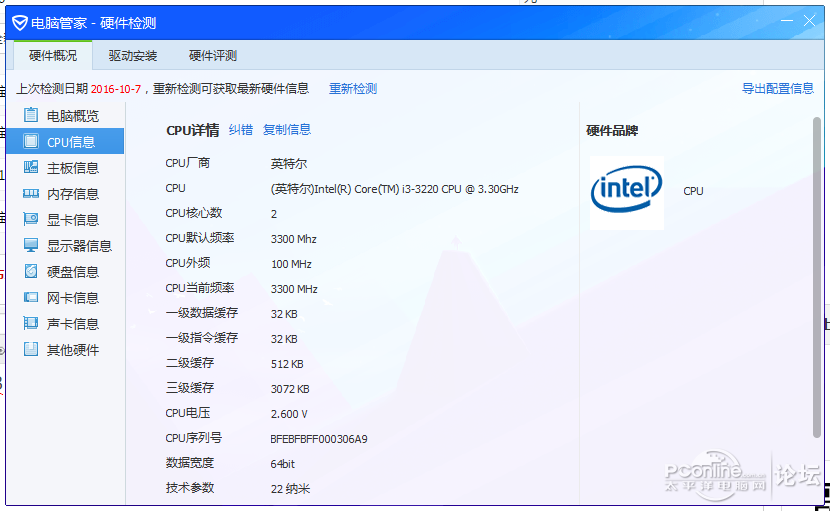
Task: Click the 一级指令缓存 value 32 KB
Action: point(284,338)
